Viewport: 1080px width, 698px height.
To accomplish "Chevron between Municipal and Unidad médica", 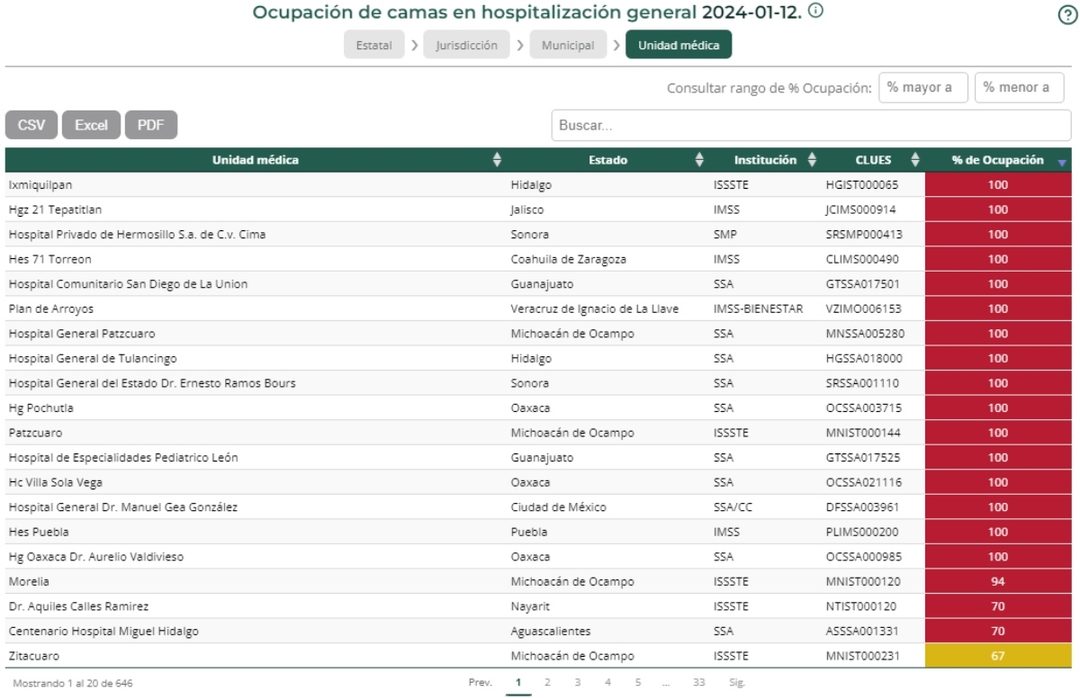I will (616, 45).
